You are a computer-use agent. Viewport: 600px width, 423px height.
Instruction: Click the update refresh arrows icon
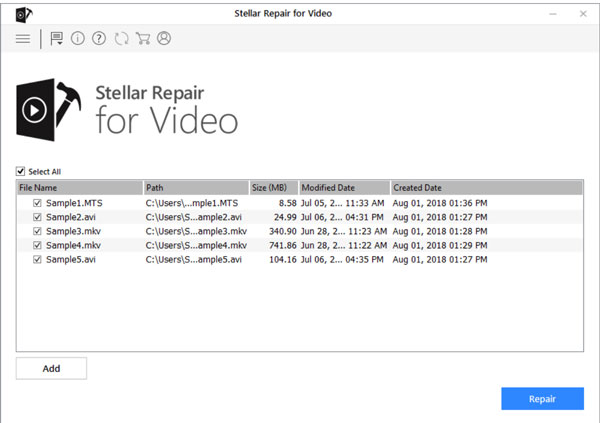pyautogui.click(x=121, y=39)
